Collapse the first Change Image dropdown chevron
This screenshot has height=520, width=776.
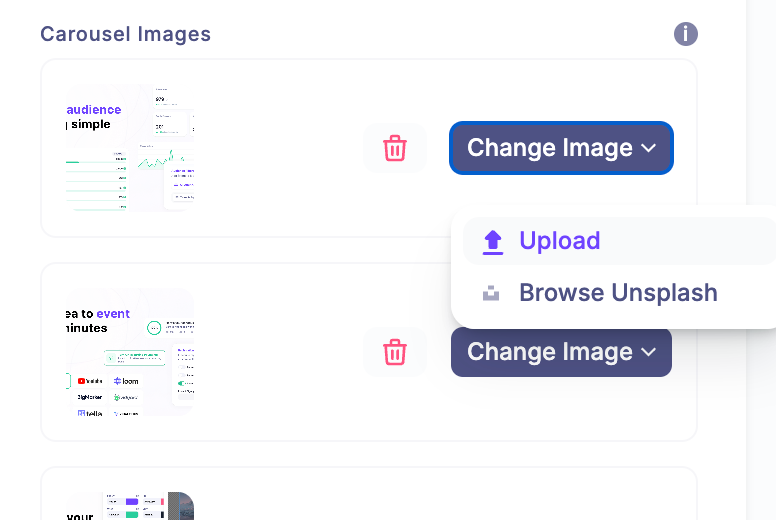(648, 148)
